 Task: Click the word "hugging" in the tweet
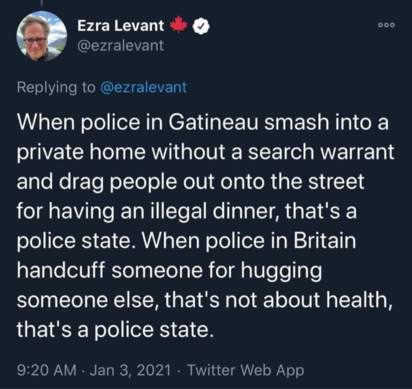281,272
